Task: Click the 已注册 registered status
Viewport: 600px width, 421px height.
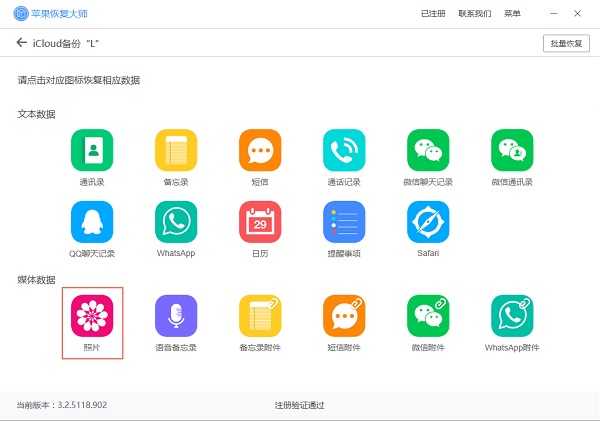Action: (433, 14)
